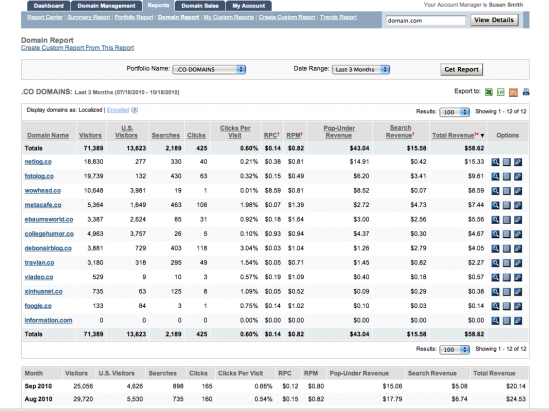
Task: Click the domain.com search input field
Action: tap(426, 20)
